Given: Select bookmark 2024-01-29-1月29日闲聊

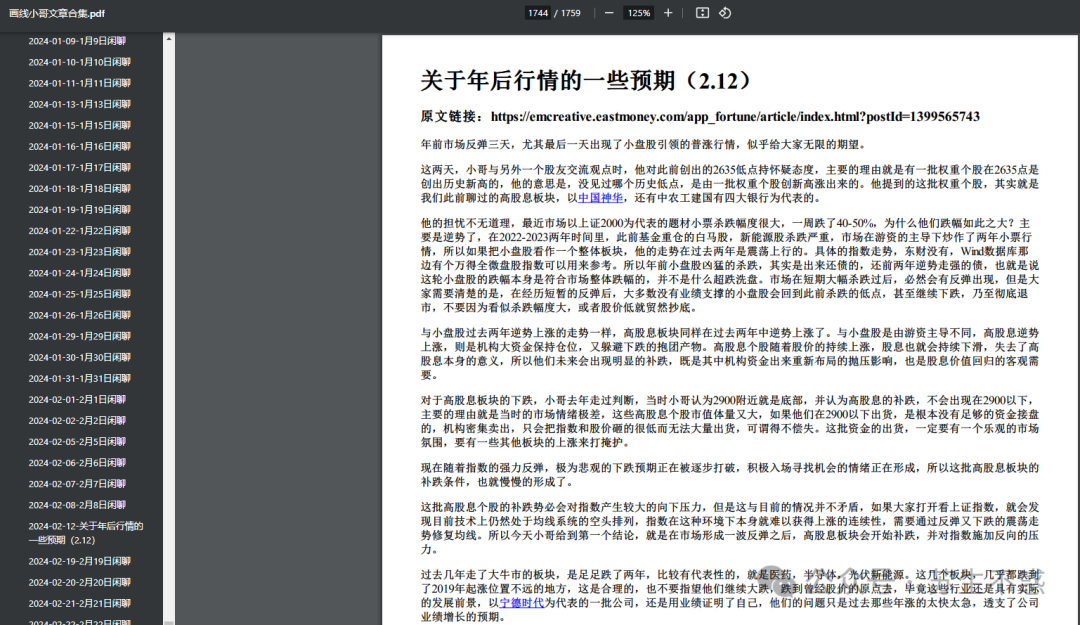Looking at the screenshot, I should pos(80,336).
